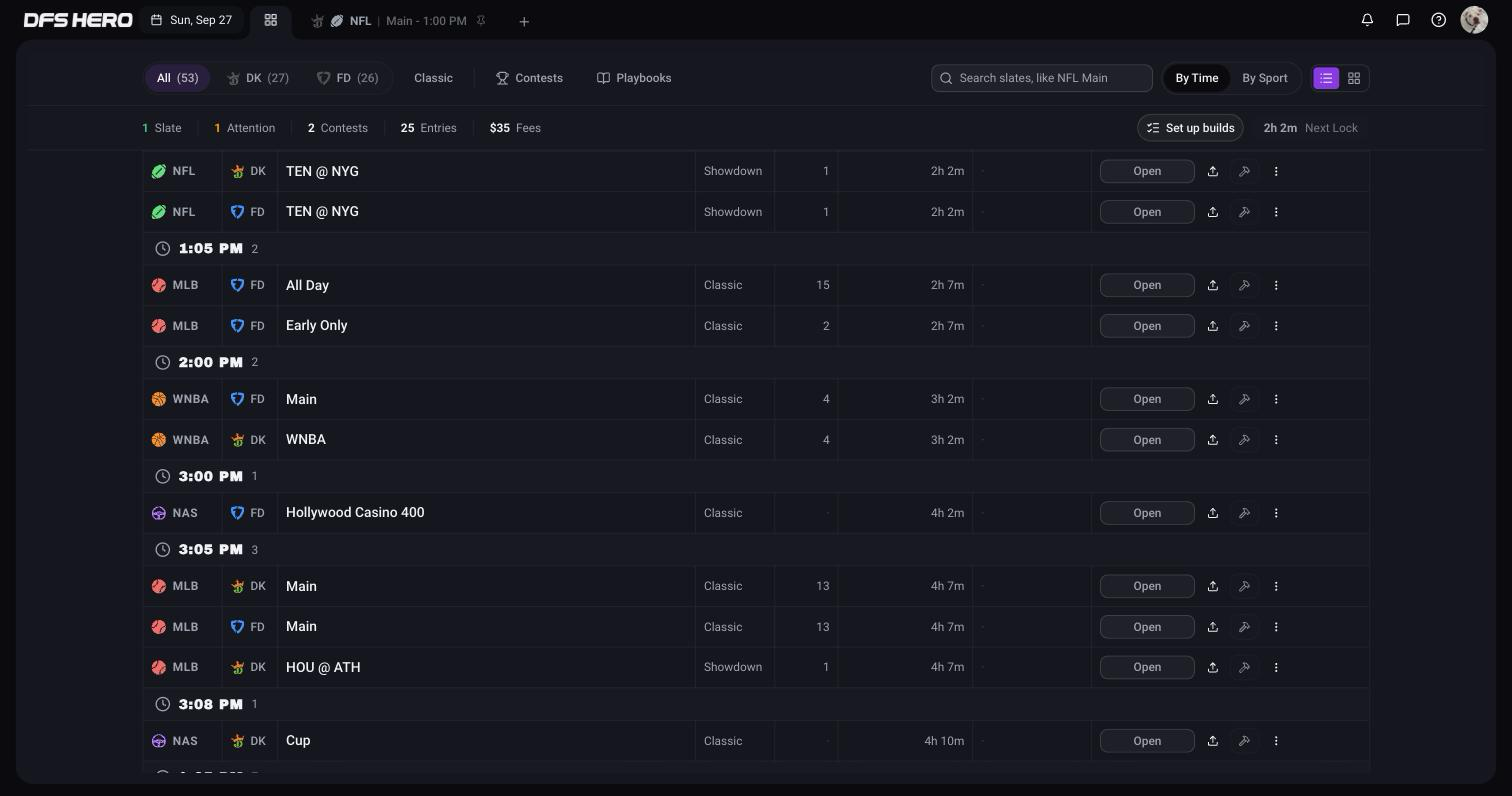More options for FD TEN @ NYG row
This screenshot has width=1512, height=796.
click(1276, 212)
